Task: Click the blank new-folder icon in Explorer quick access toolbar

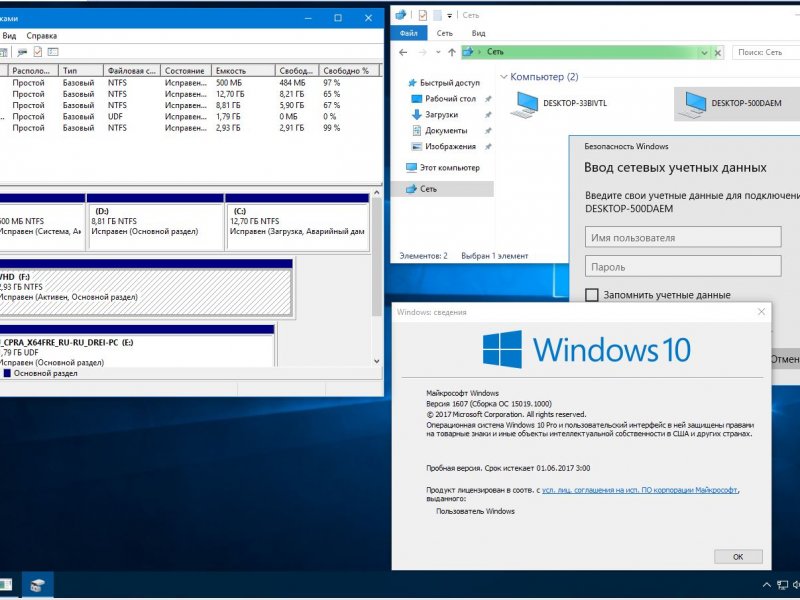Action: point(437,15)
